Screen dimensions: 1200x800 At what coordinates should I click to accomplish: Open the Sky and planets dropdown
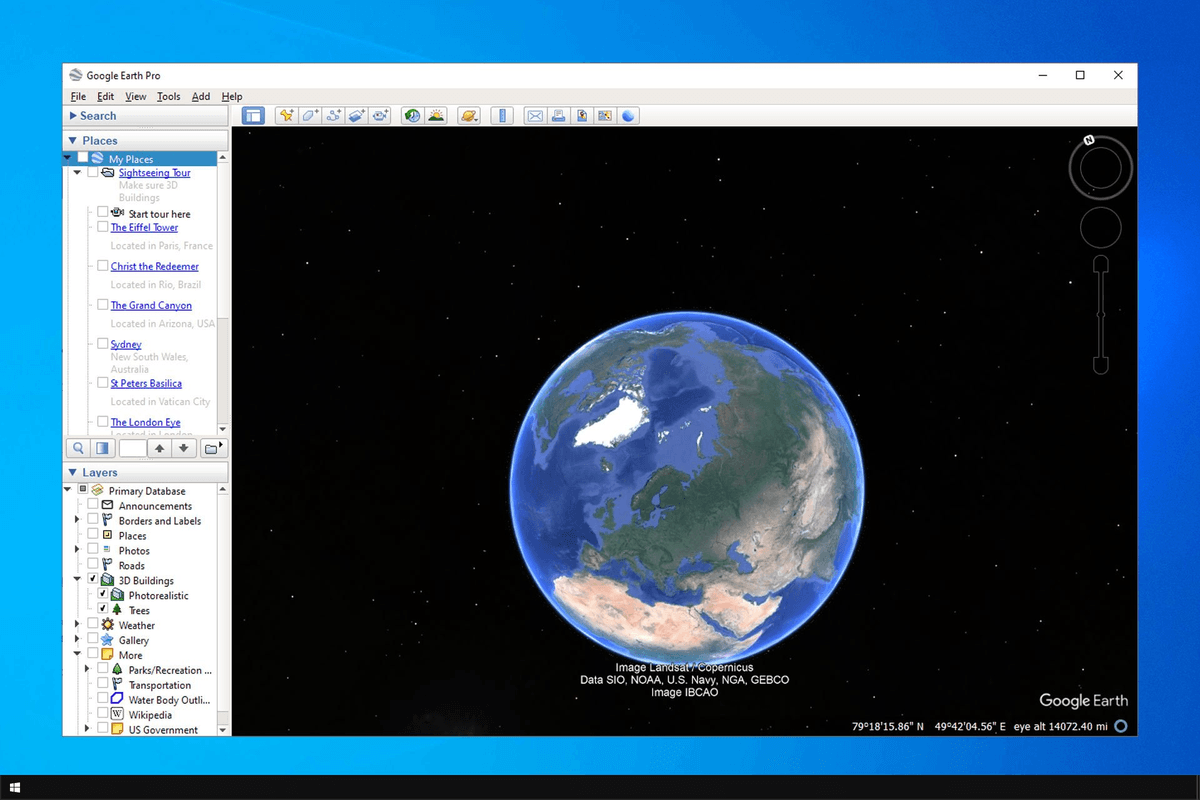pos(469,115)
